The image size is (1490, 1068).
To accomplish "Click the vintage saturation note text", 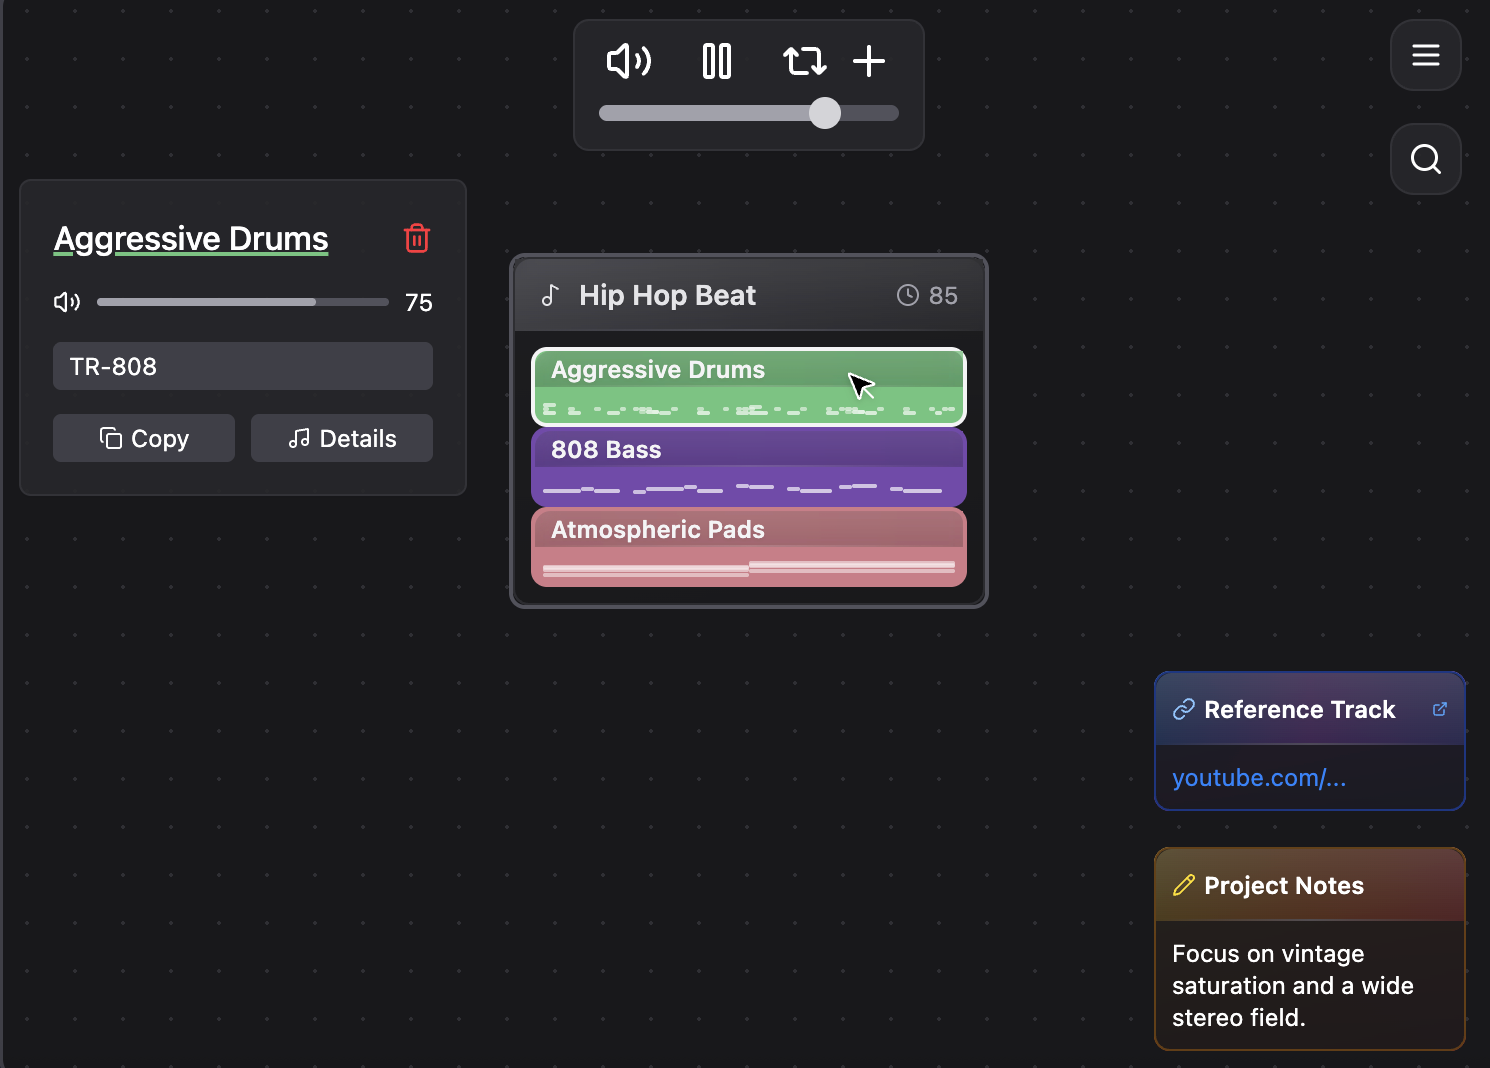I will coord(1293,986).
